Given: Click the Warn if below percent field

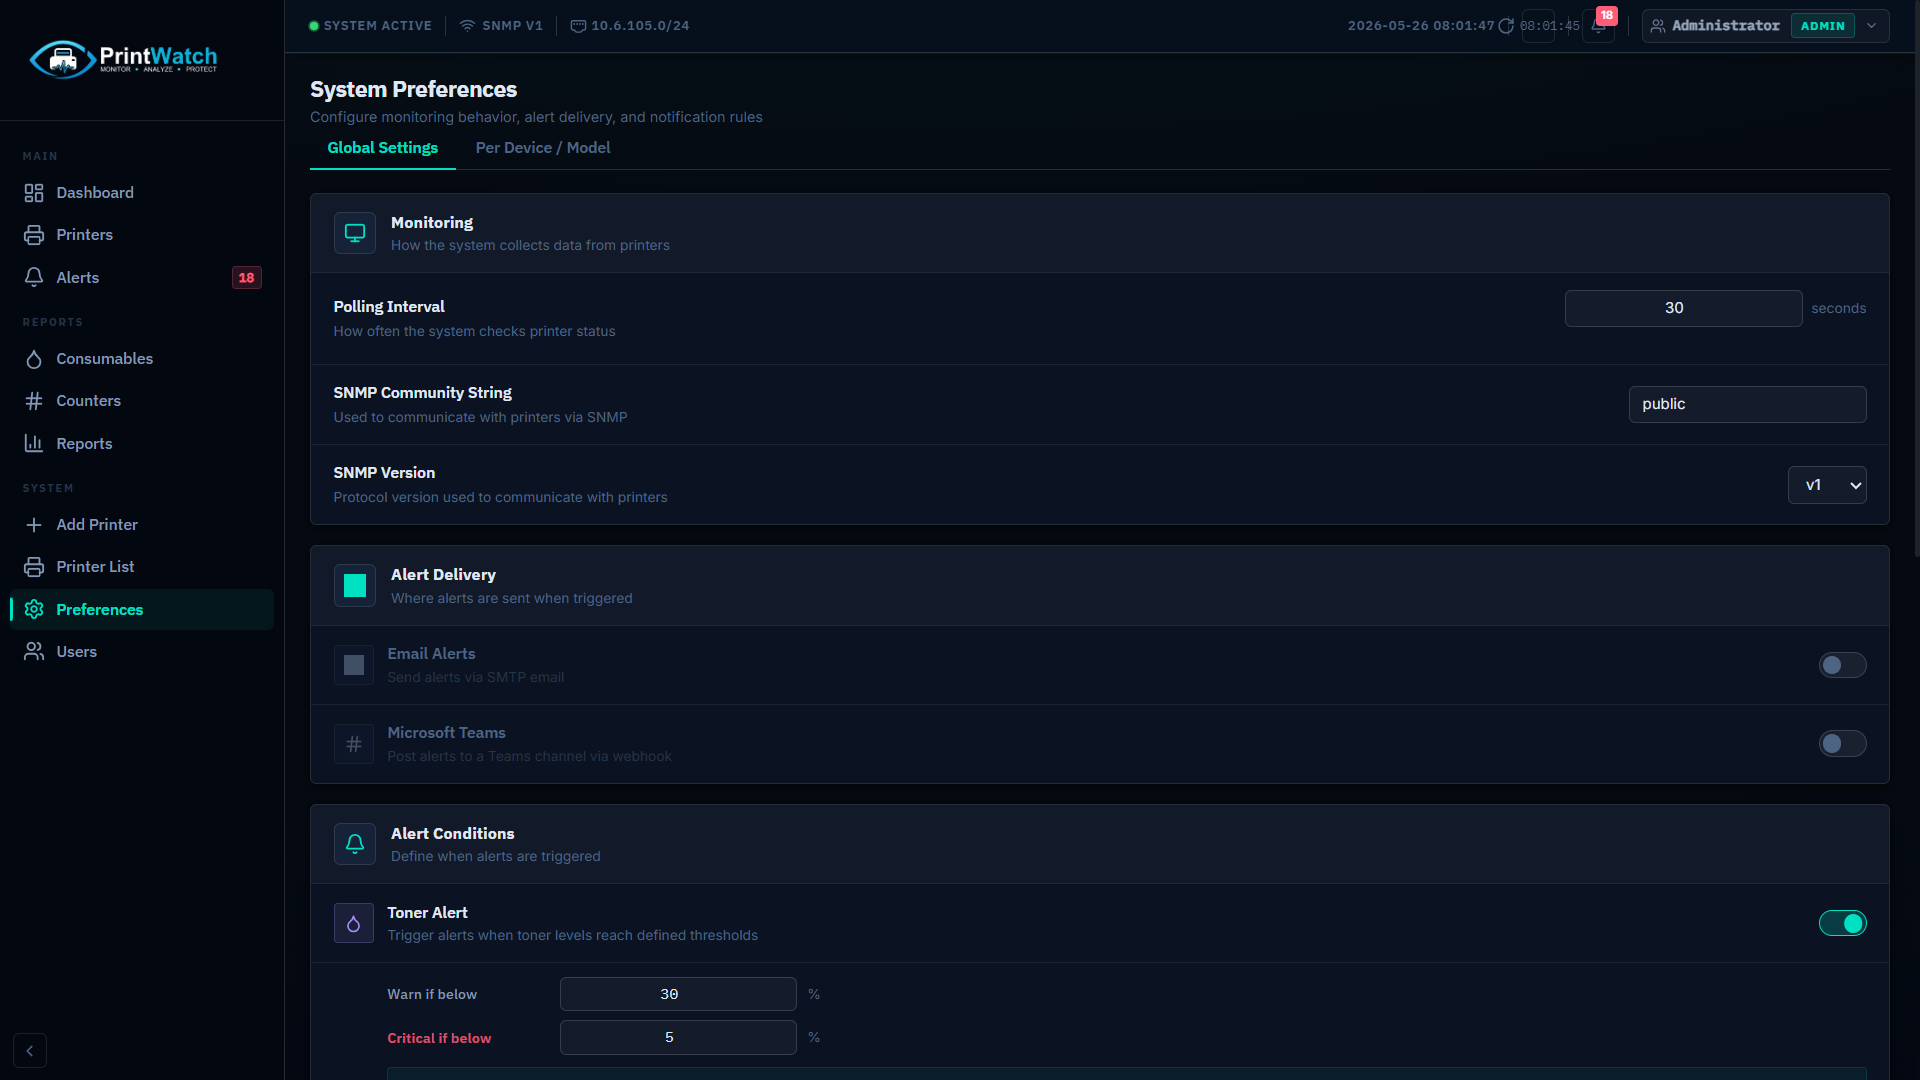Looking at the screenshot, I should tap(678, 994).
